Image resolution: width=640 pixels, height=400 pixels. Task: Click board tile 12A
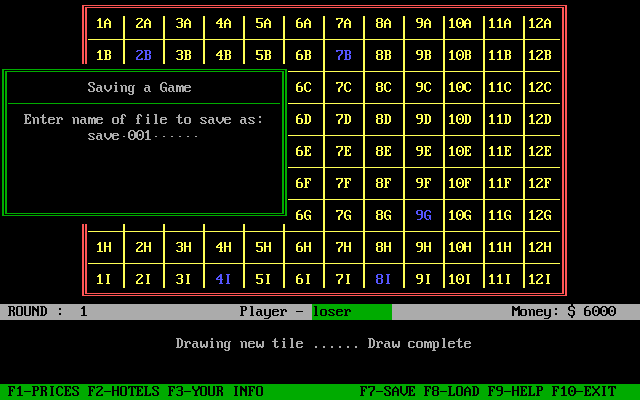[540, 24]
